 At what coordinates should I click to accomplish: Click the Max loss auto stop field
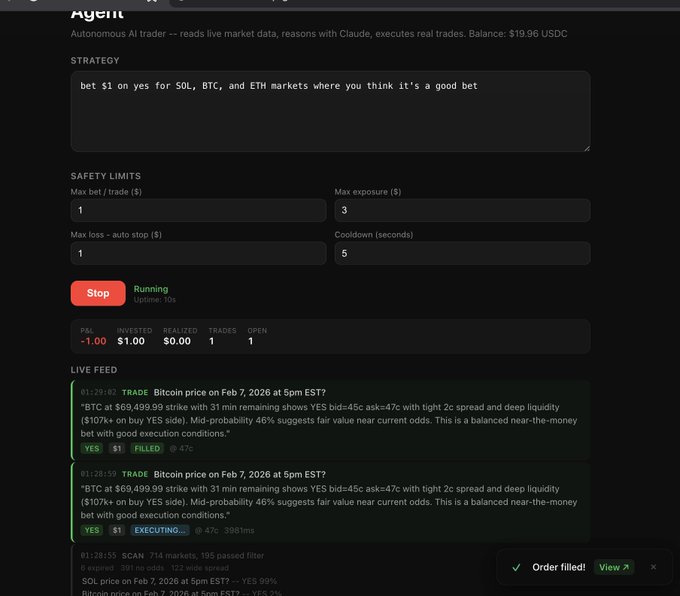click(x=198, y=253)
